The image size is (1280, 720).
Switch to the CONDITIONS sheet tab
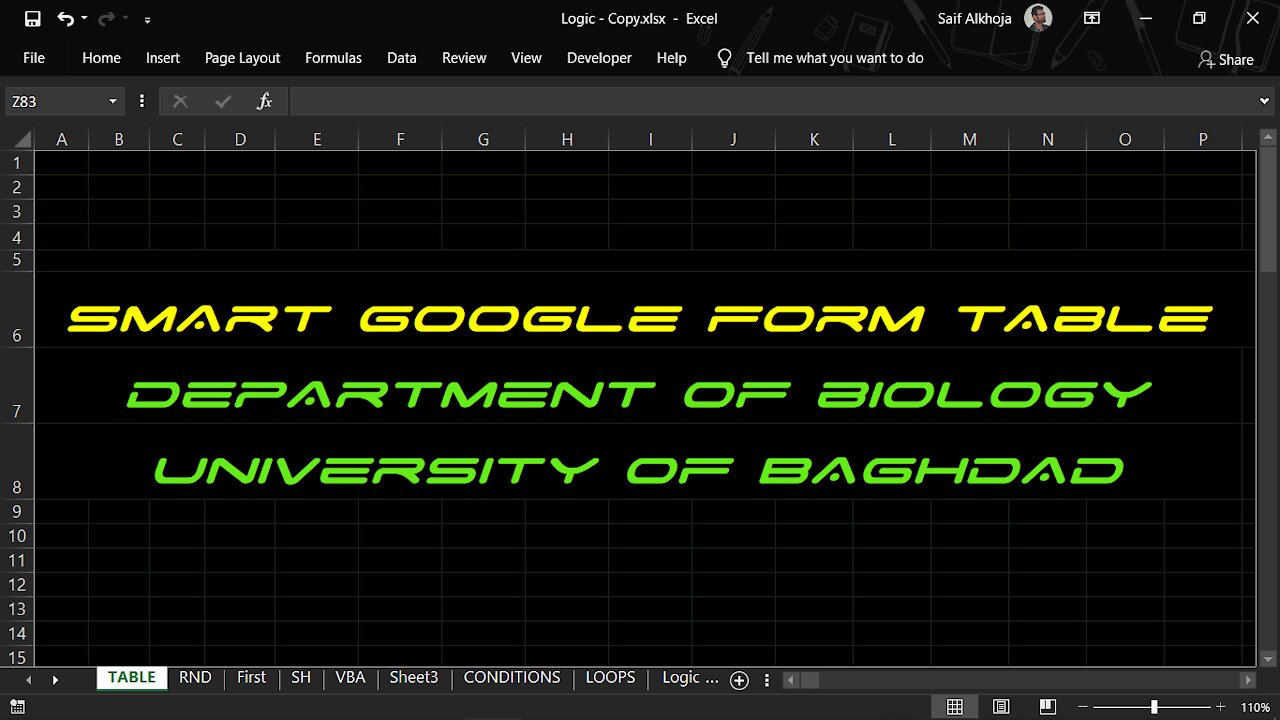pos(512,677)
